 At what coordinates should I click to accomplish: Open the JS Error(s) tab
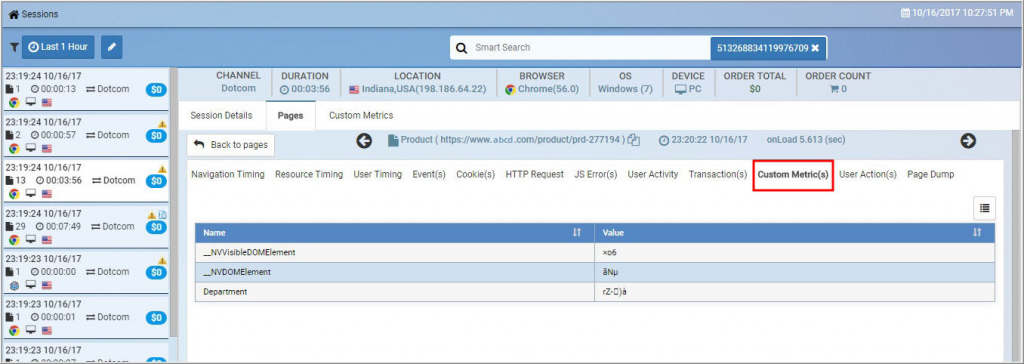[596, 174]
